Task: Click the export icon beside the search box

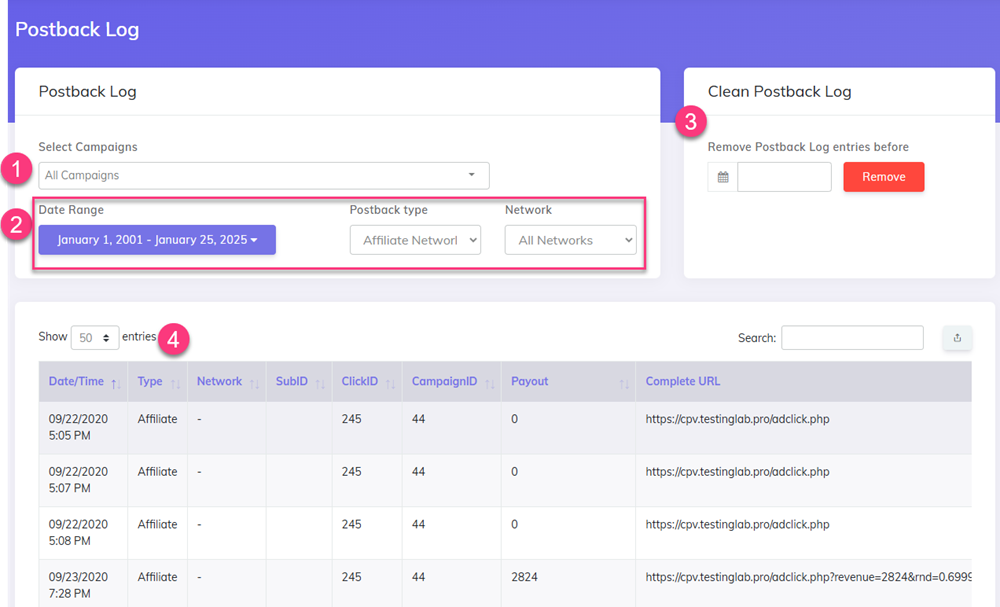Action: tap(957, 337)
